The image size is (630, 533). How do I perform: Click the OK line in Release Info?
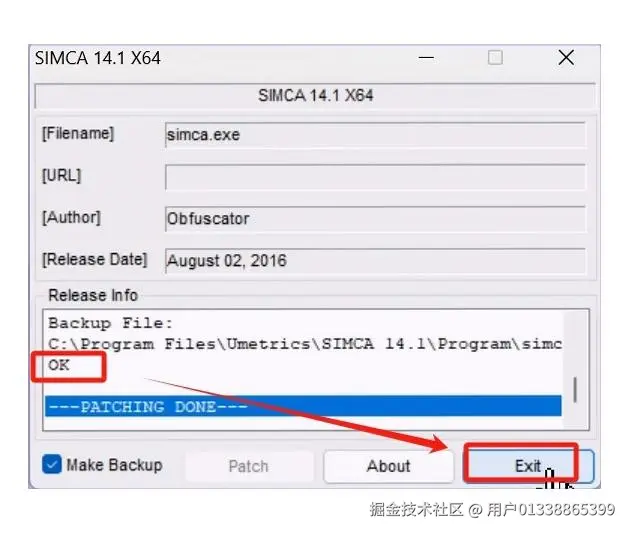59,365
